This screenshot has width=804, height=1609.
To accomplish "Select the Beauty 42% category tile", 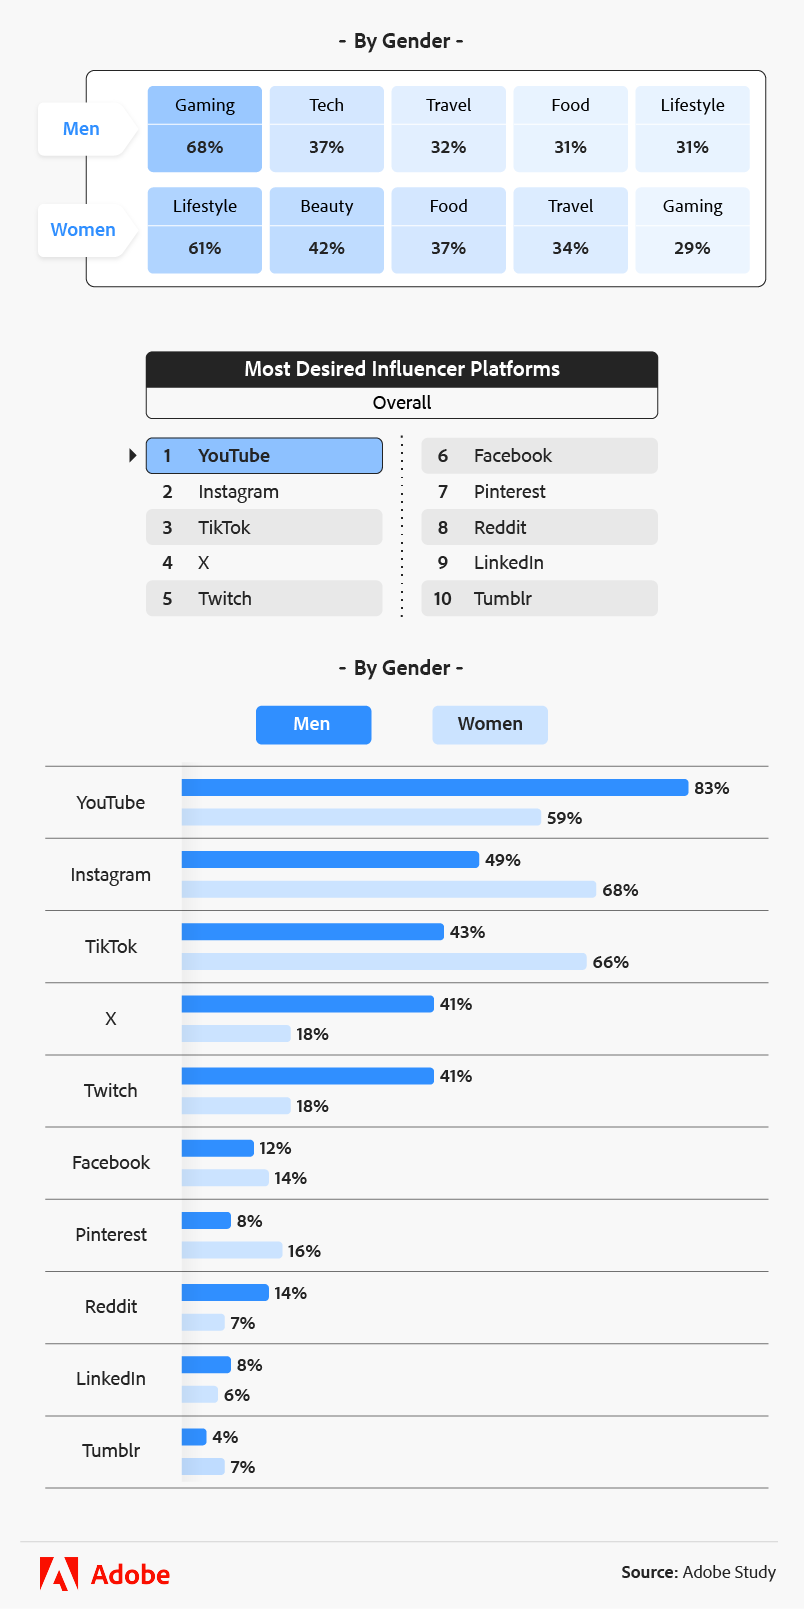I will pyautogui.click(x=327, y=230).
